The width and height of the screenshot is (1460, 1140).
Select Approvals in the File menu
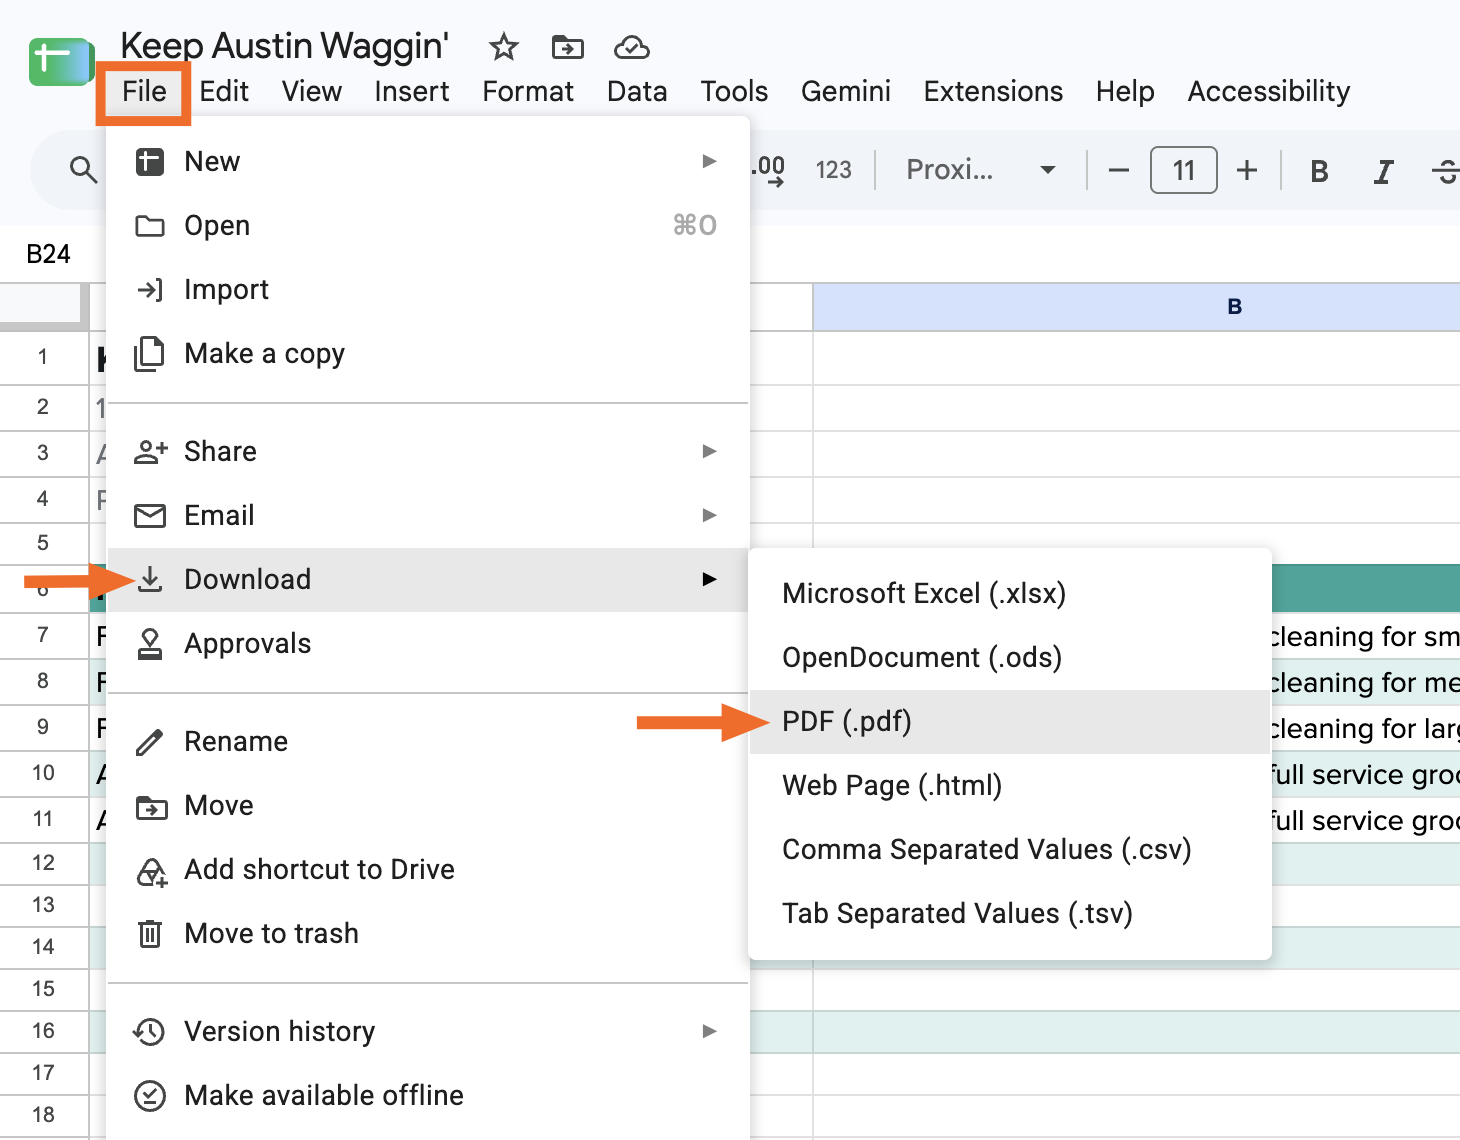click(x=428, y=644)
